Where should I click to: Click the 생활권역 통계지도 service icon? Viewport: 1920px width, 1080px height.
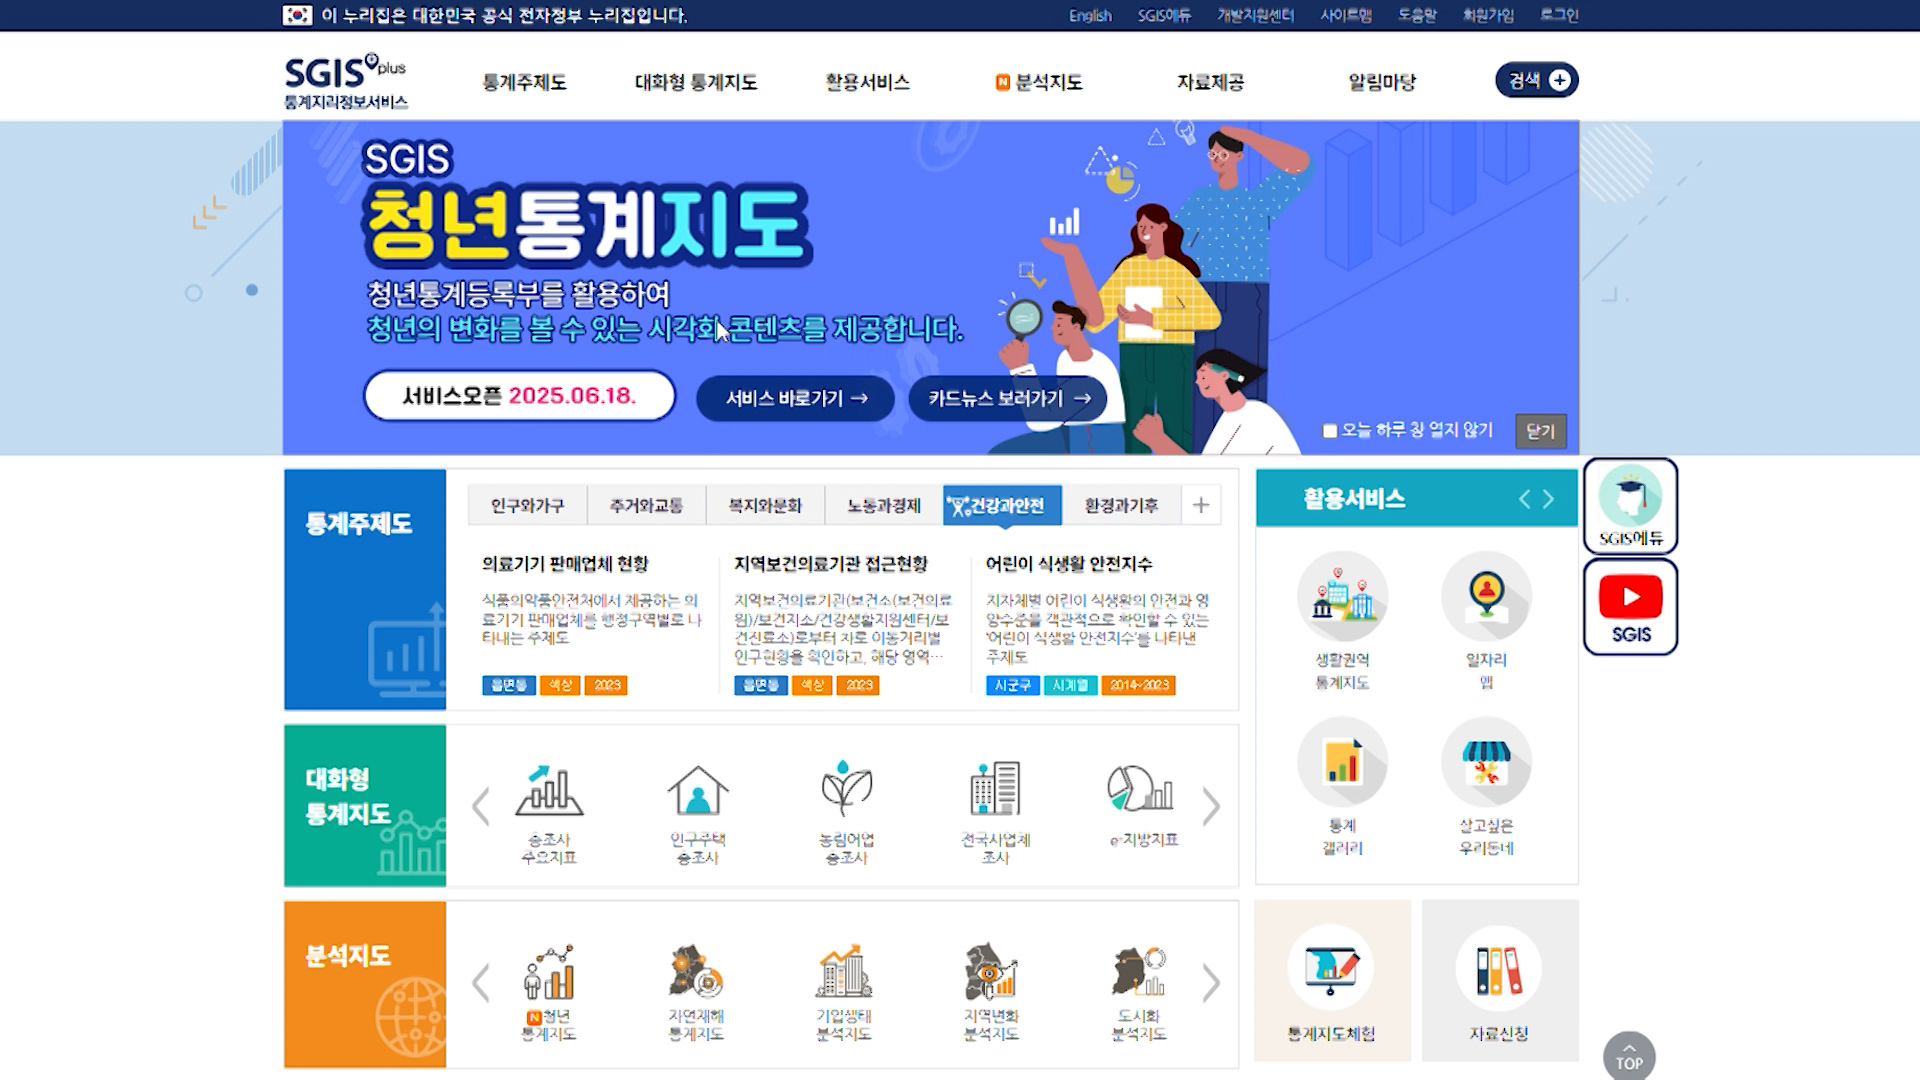1342,597
